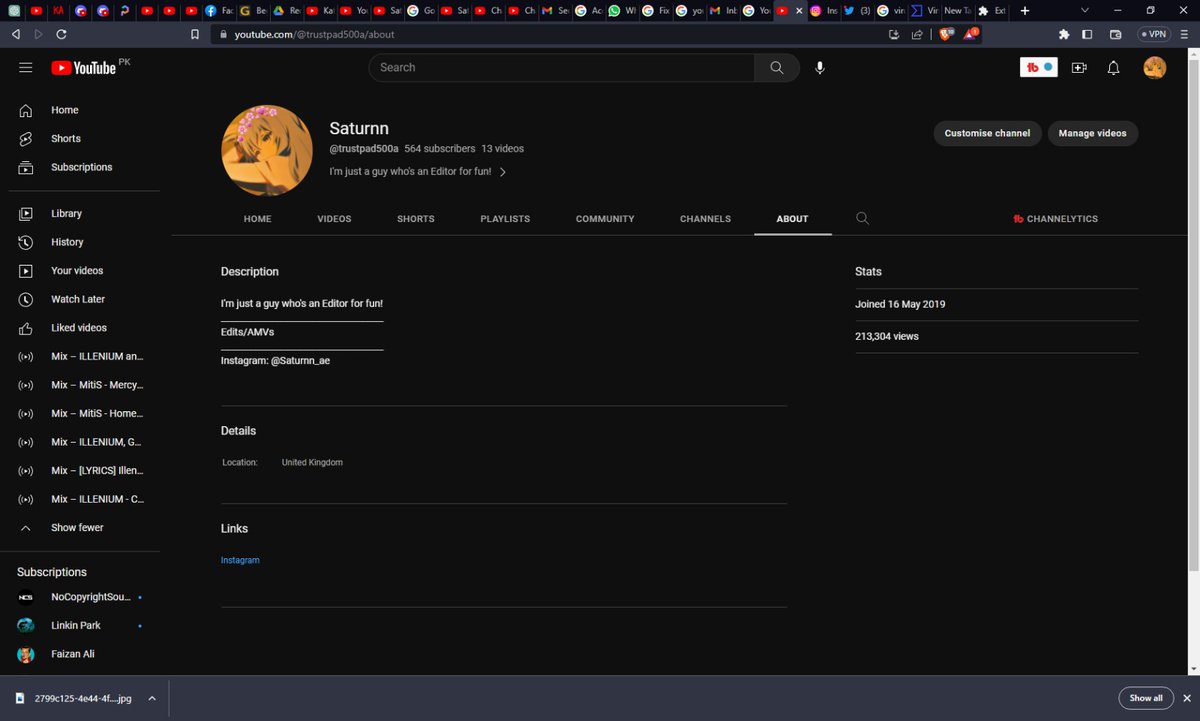Switch to the Instagram browser tab
This screenshot has height=721, width=1200.
click(824, 10)
